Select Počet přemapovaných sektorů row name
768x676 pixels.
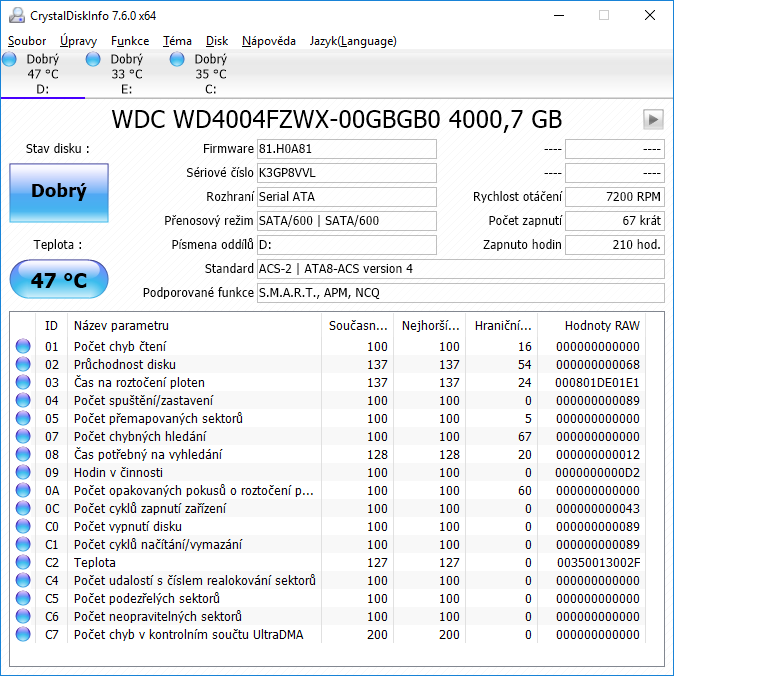(x=158, y=419)
